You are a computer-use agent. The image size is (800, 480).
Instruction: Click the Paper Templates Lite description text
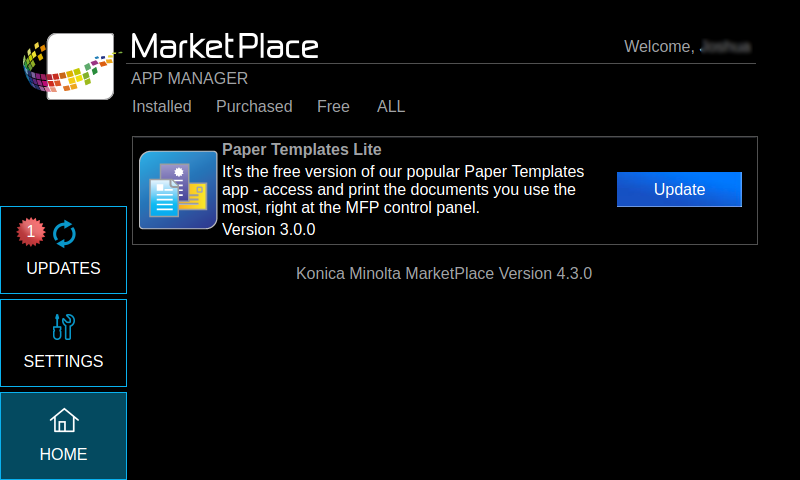point(403,189)
